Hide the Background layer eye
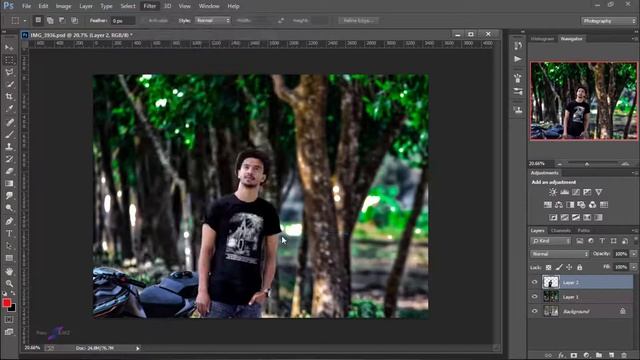 click(x=535, y=311)
